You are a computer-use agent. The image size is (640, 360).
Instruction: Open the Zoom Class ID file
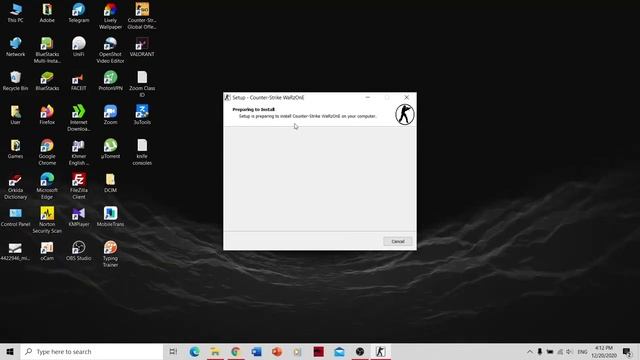(x=142, y=84)
